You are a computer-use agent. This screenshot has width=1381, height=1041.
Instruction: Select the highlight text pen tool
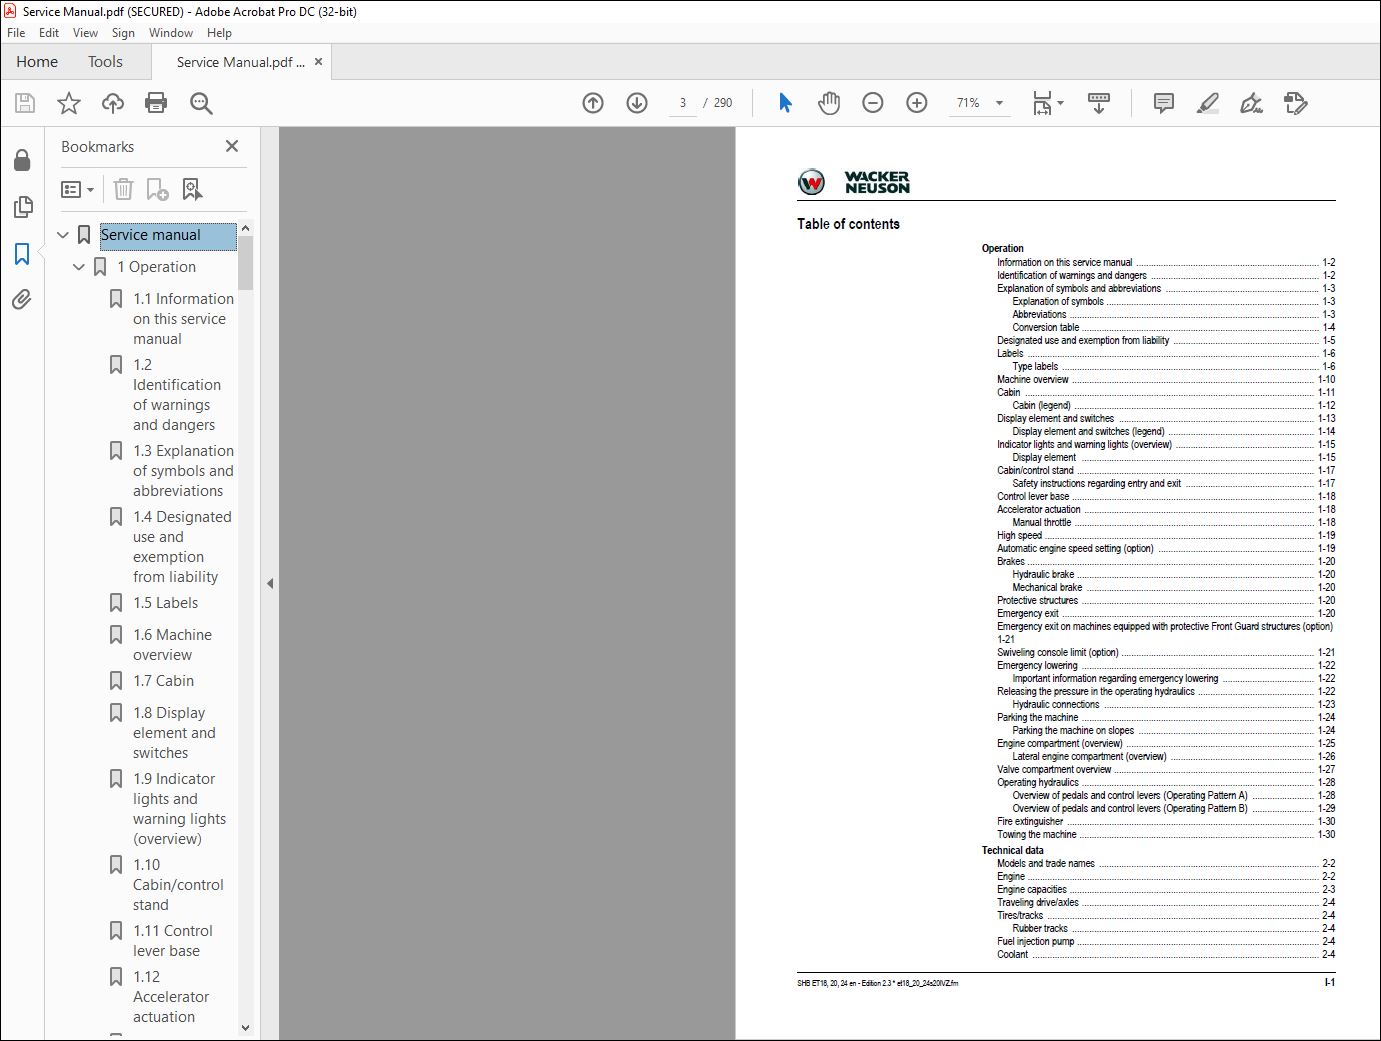pyautogui.click(x=1208, y=103)
